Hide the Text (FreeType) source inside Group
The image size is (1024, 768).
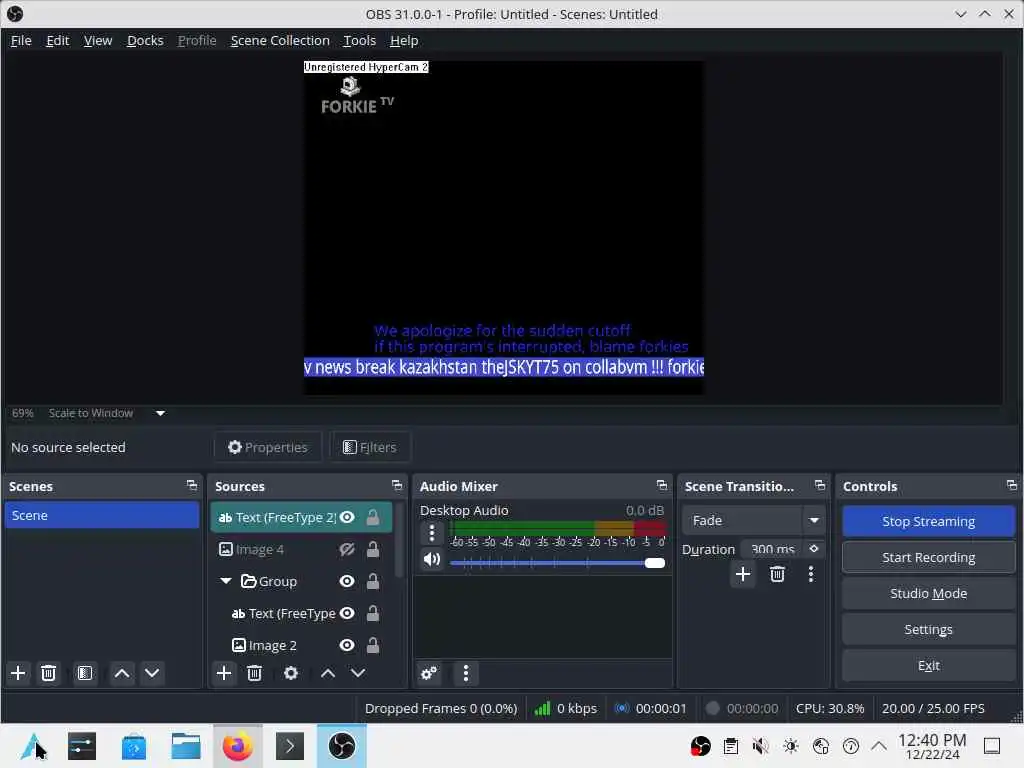pyautogui.click(x=347, y=613)
